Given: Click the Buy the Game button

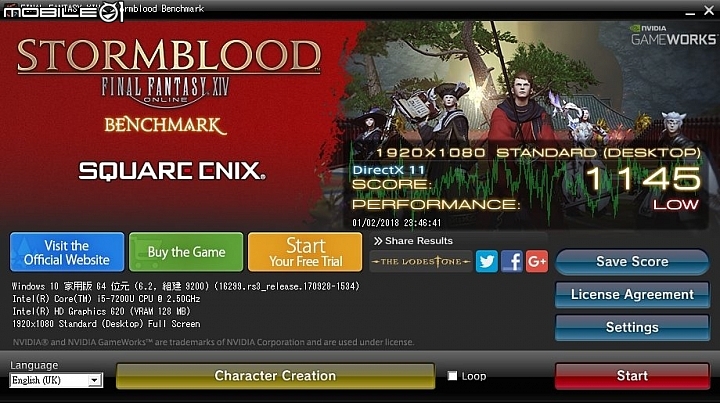Looking at the screenshot, I should pos(186,252).
